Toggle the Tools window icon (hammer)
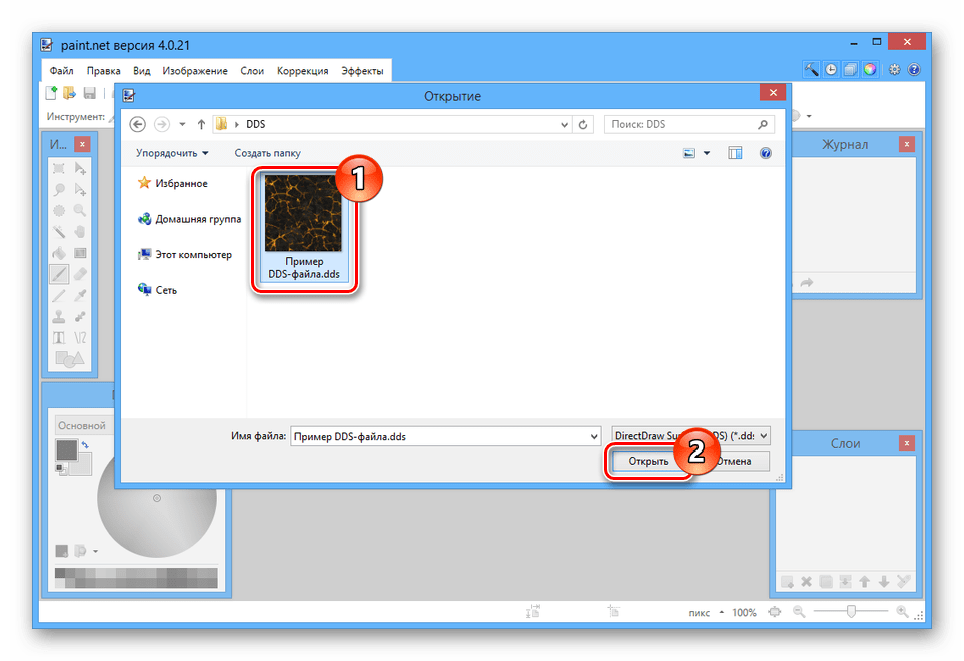The image size is (964, 661). click(x=812, y=70)
